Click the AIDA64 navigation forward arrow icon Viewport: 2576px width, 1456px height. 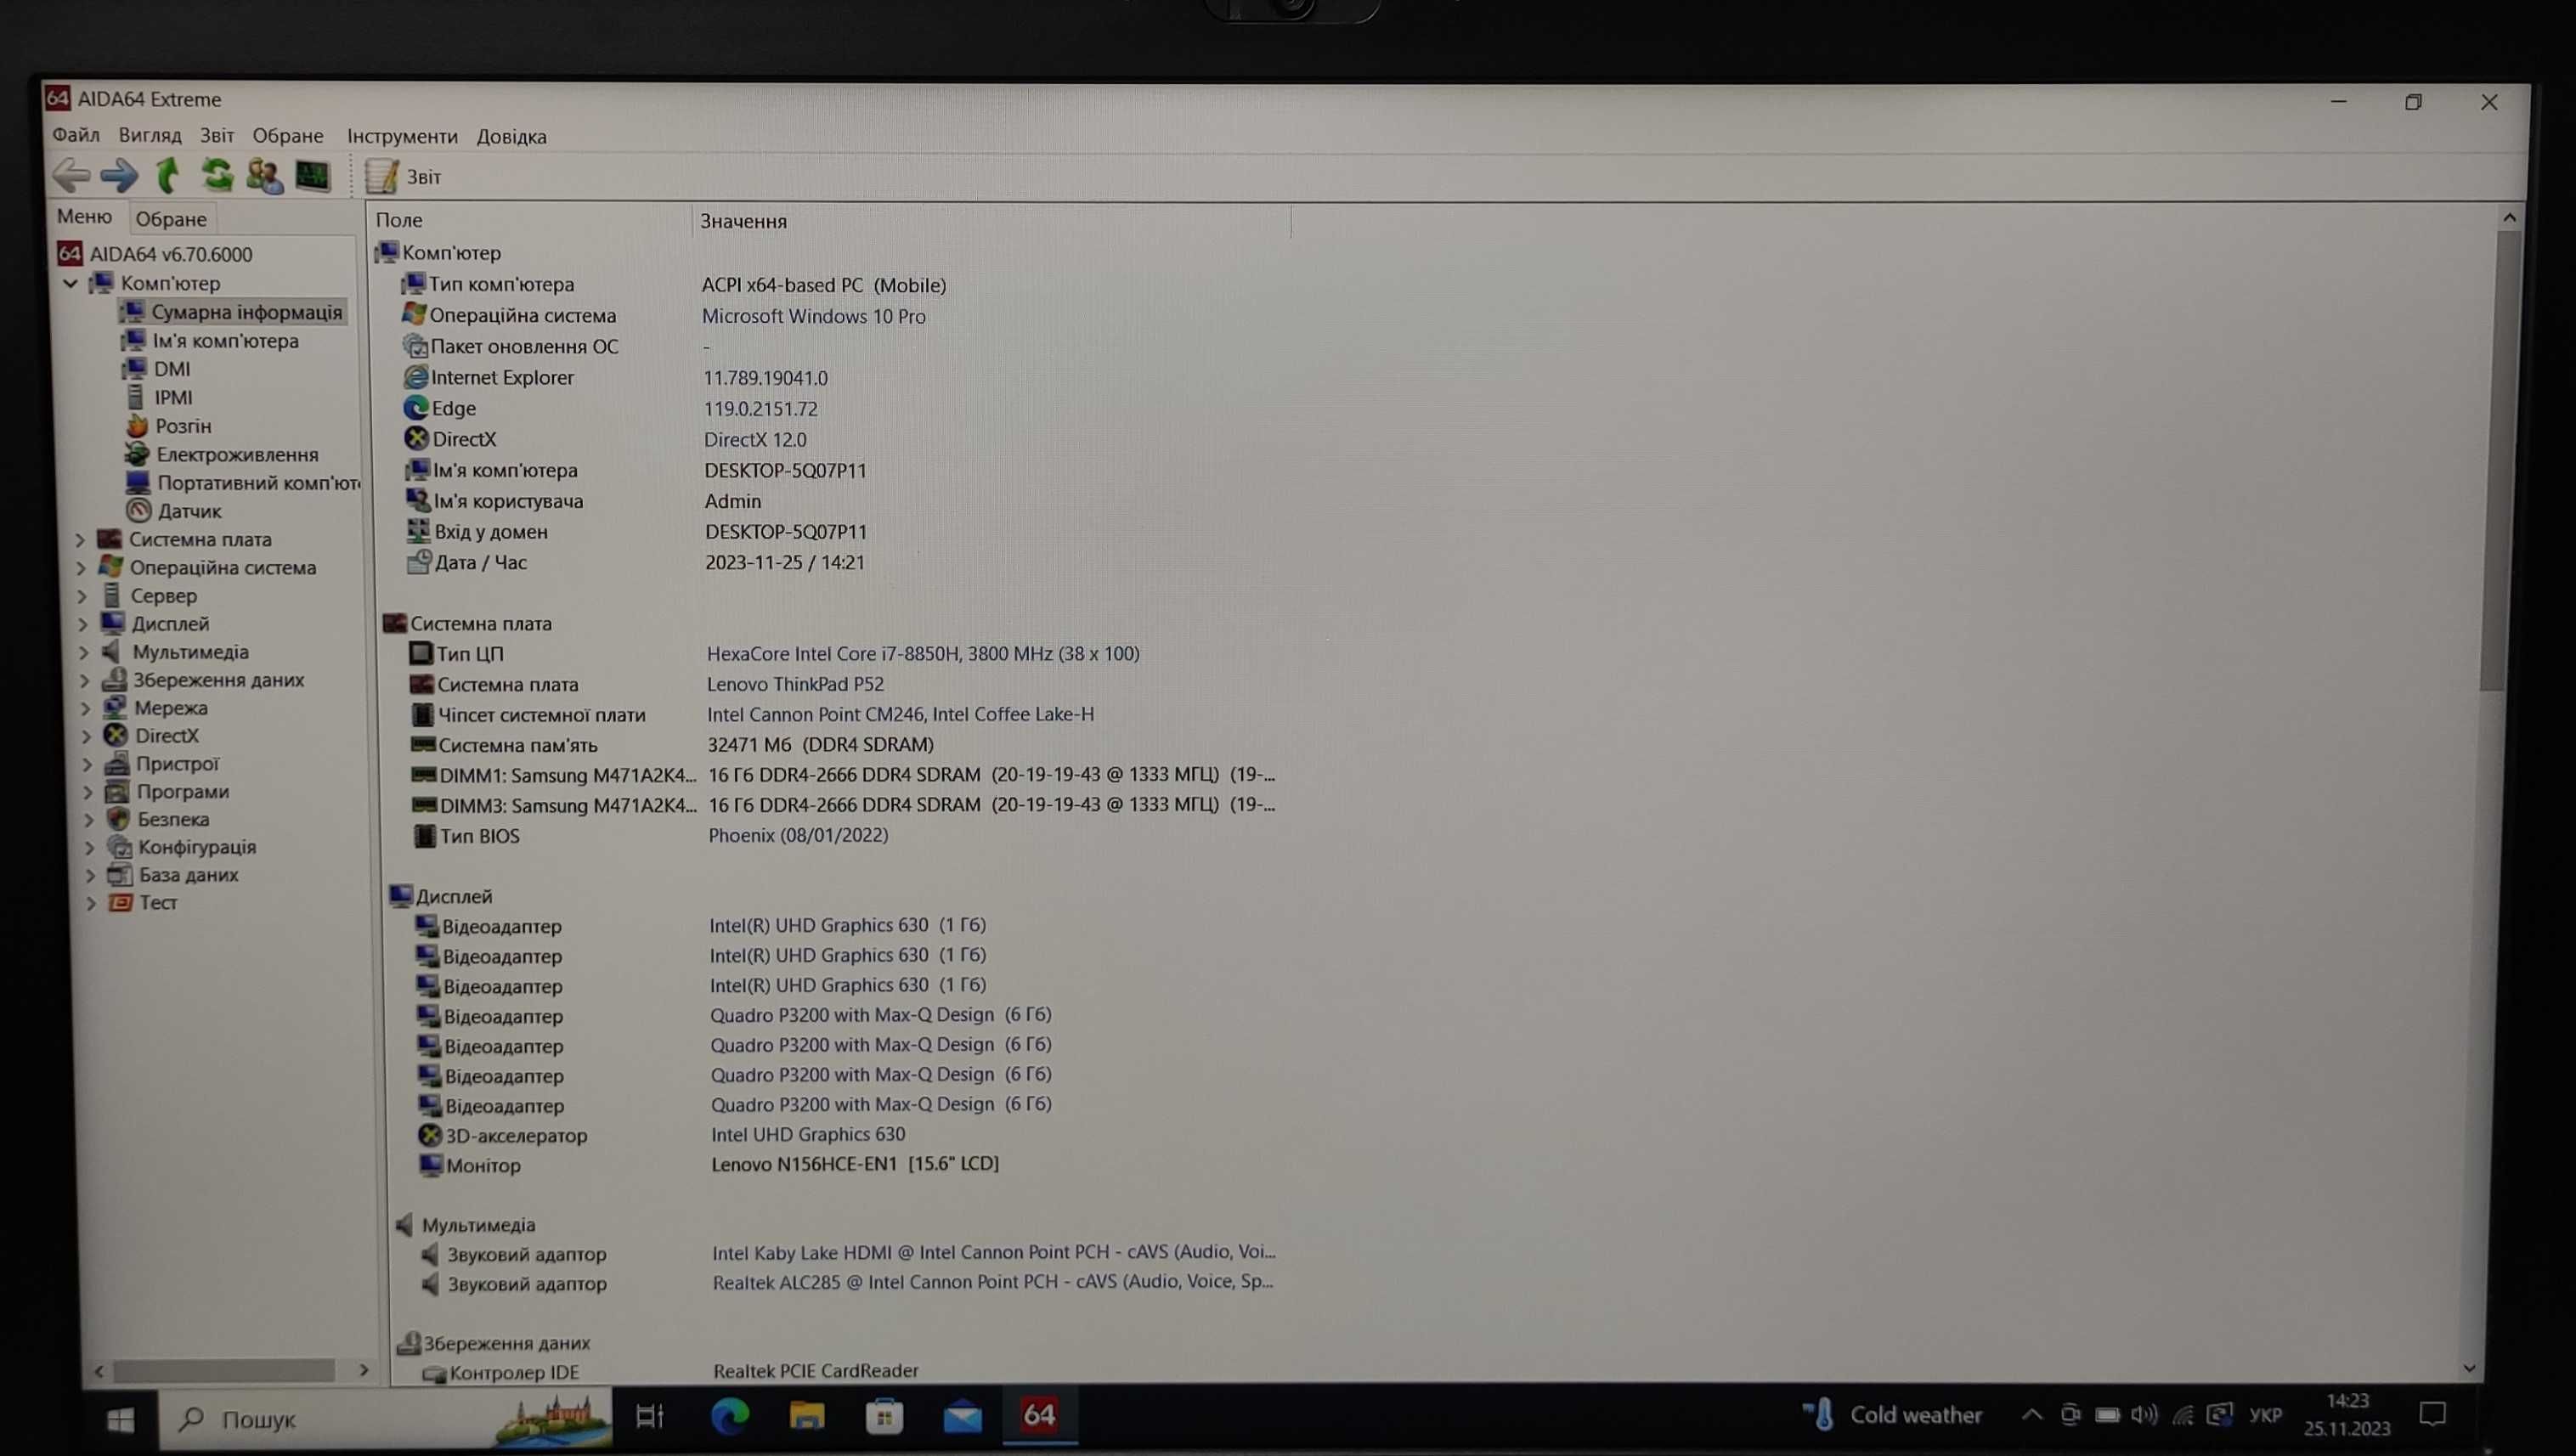coord(116,175)
